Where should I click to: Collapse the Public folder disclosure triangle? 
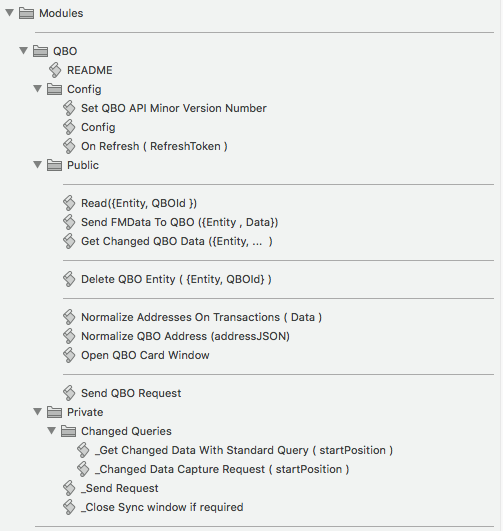click(x=37, y=165)
